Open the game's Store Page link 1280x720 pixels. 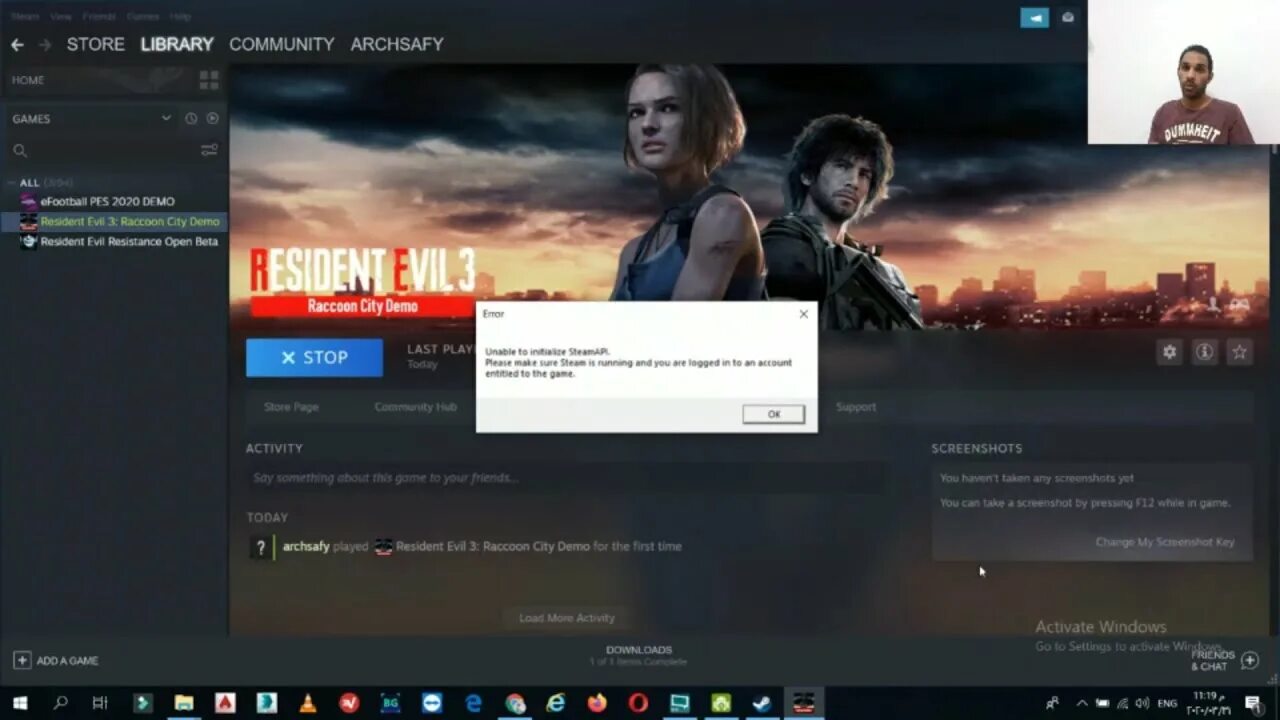pos(291,407)
